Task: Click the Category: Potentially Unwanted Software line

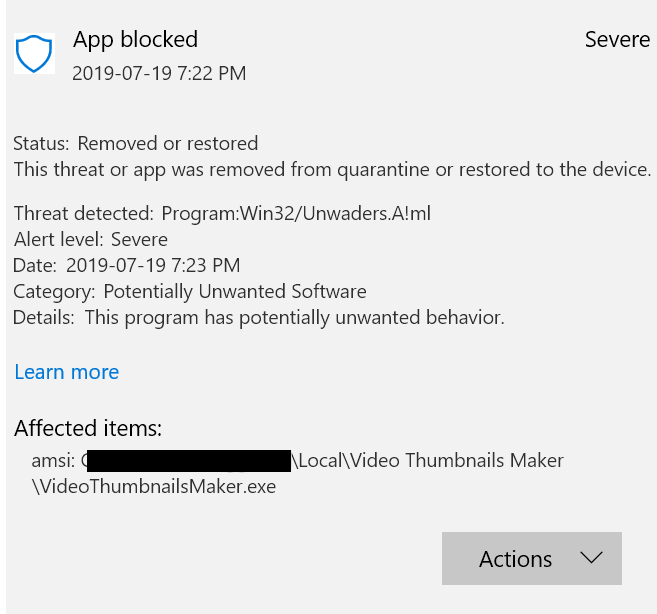Action: pyautogui.click(x=190, y=292)
